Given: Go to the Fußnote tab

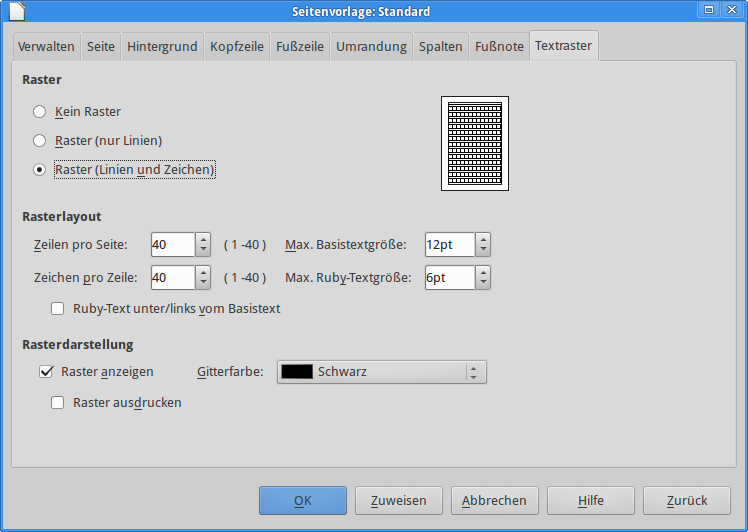Looking at the screenshot, I should 499,47.
